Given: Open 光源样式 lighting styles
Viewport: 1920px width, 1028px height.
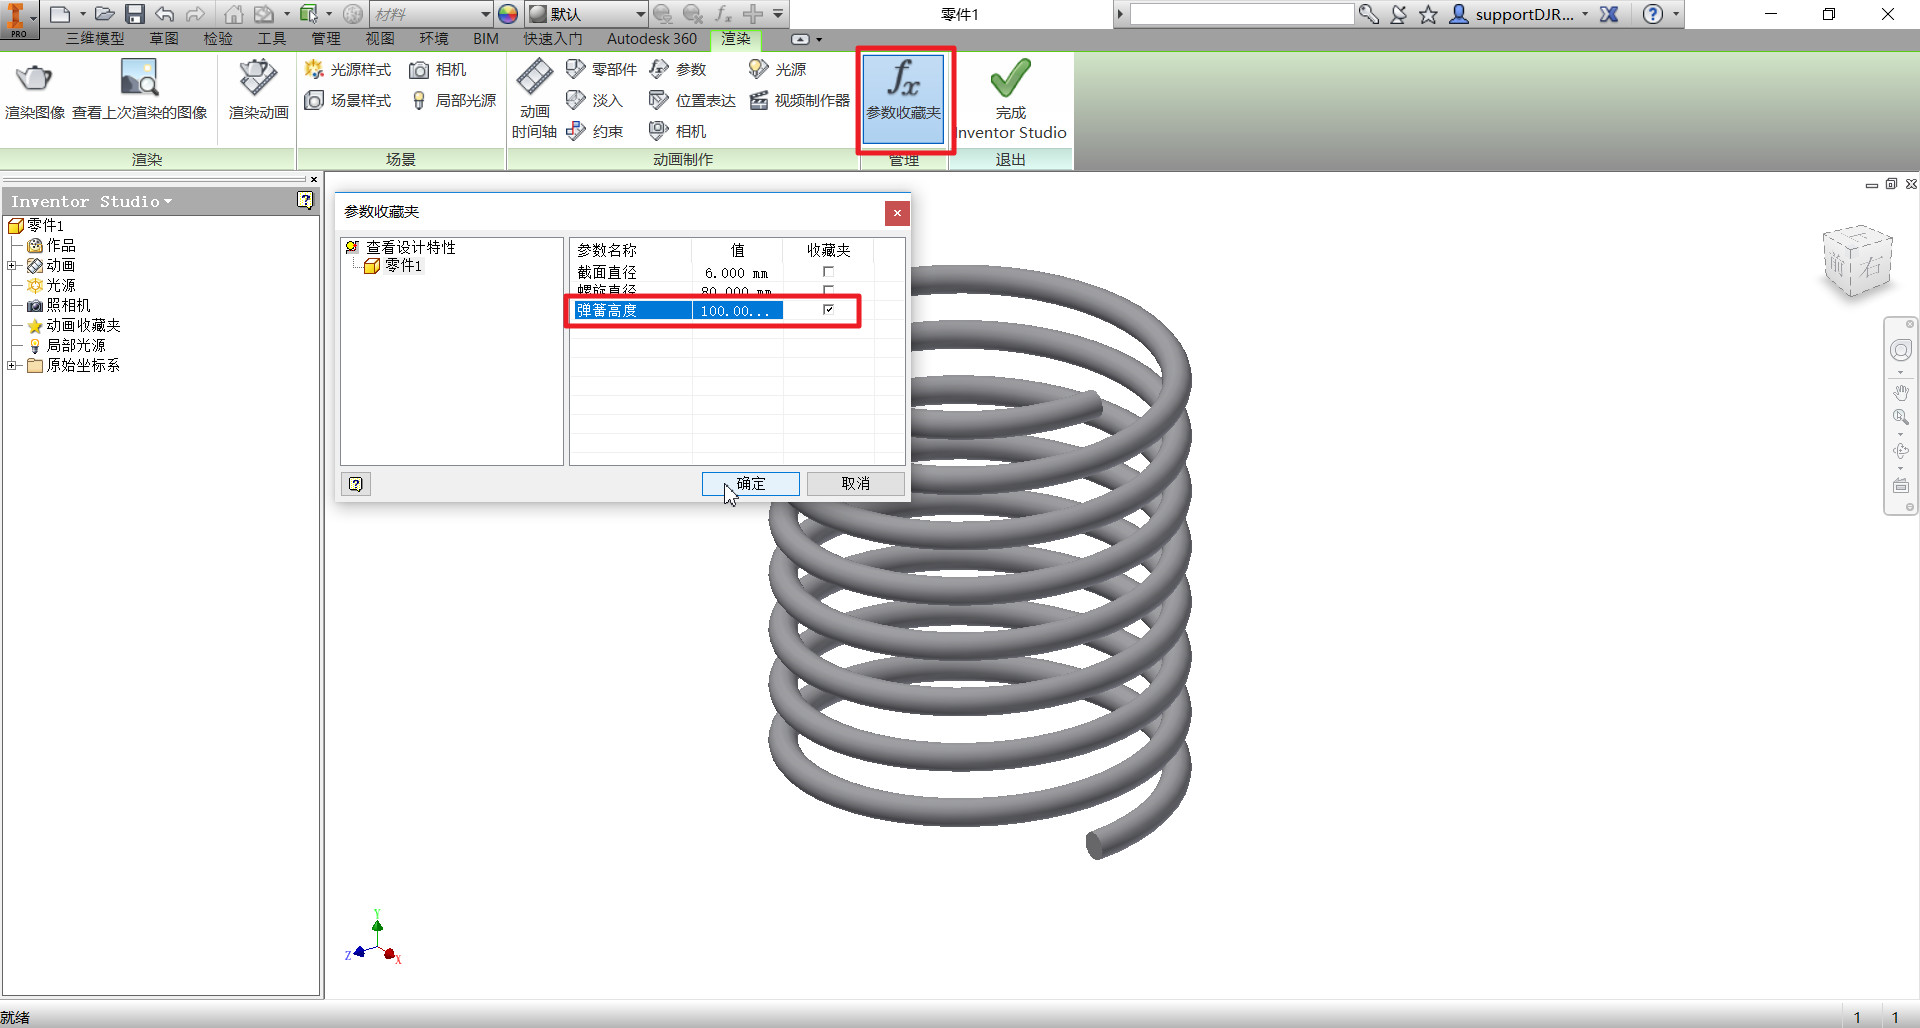Looking at the screenshot, I should click(348, 69).
